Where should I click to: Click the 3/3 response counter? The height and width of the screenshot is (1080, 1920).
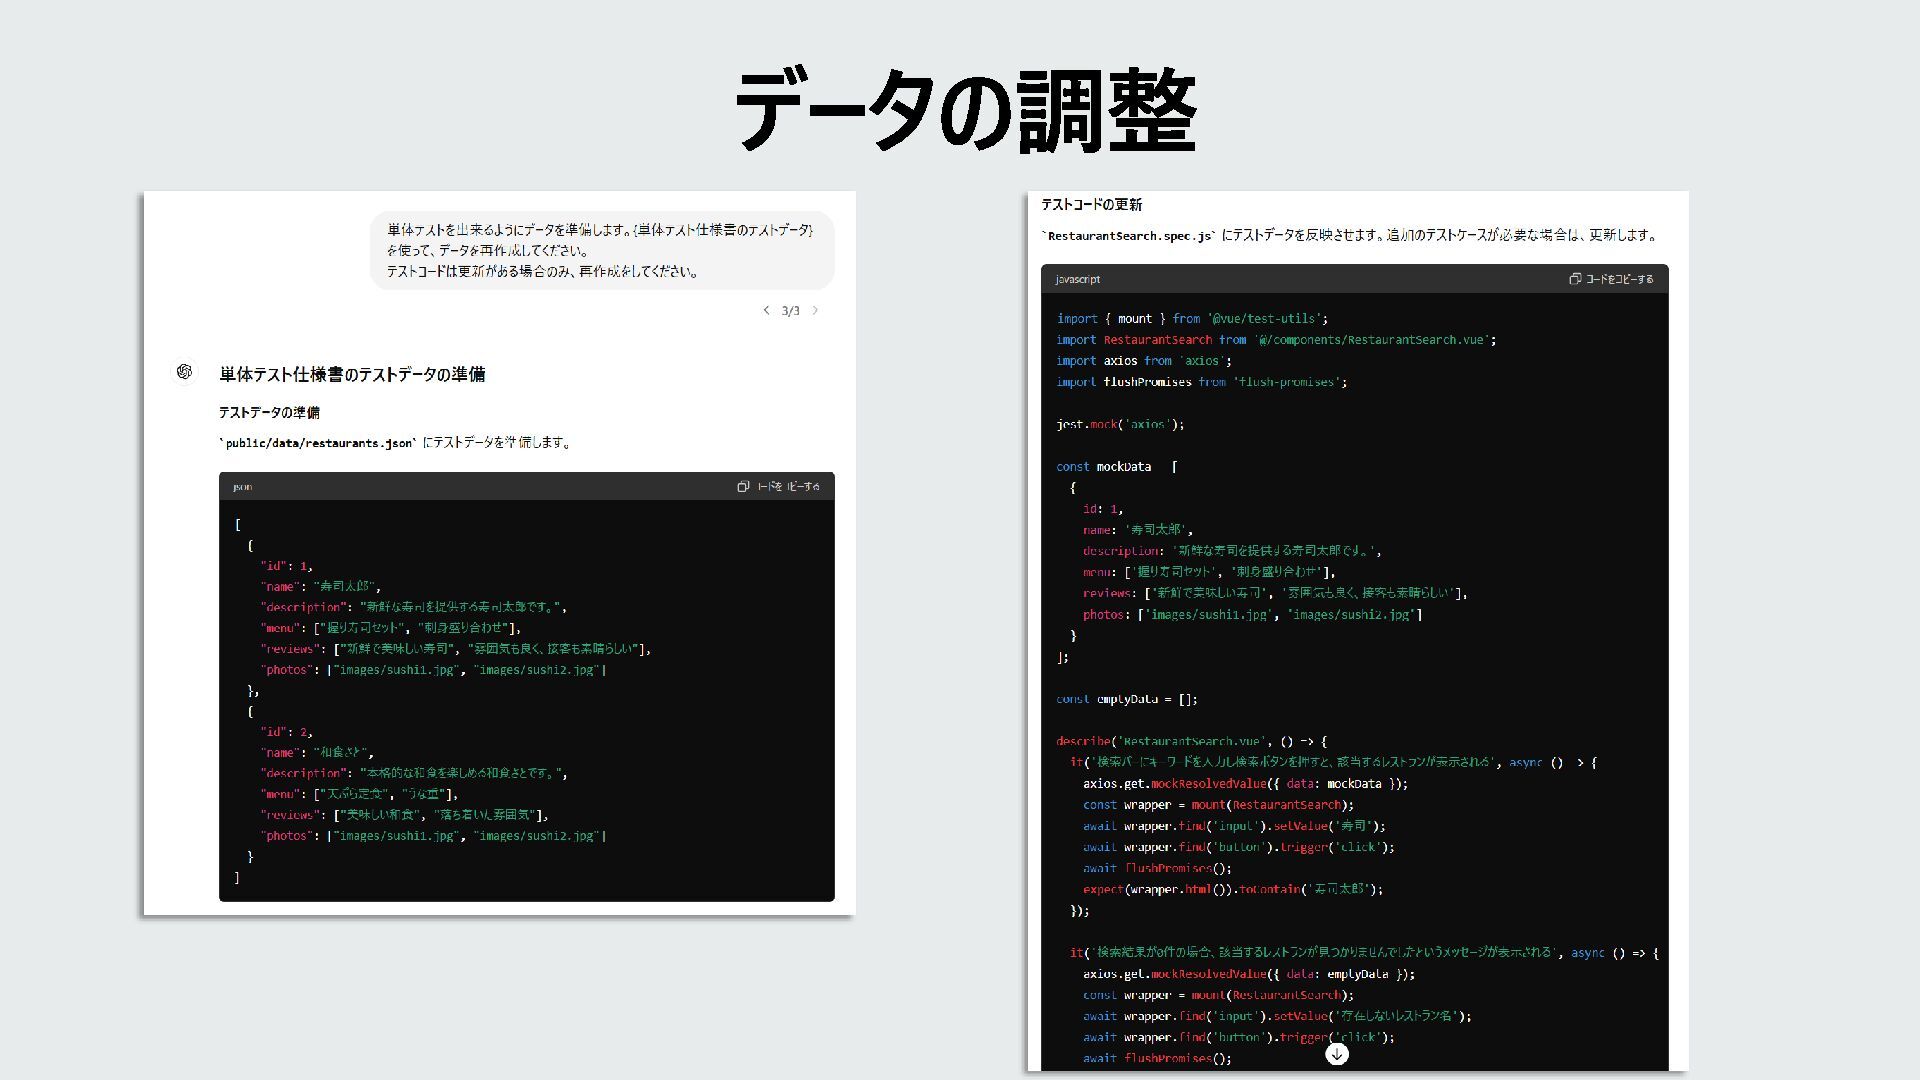[x=790, y=311]
